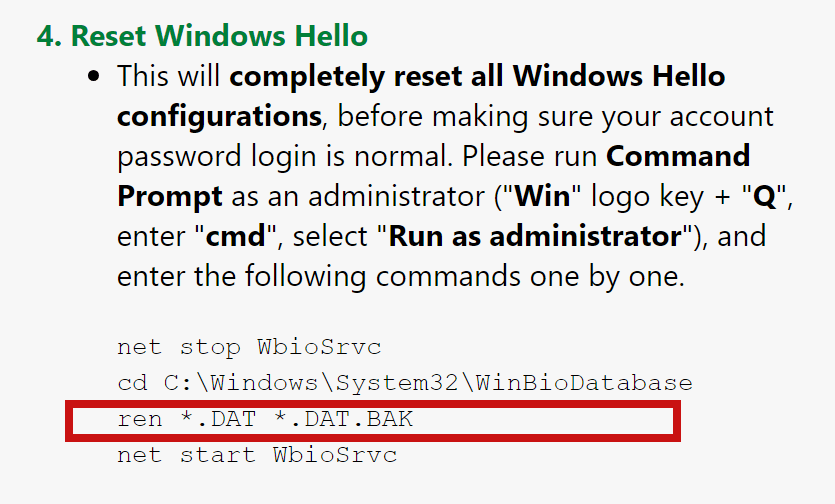Click the bold "cmd" text
This screenshot has width=835, height=504.
click(235, 236)
